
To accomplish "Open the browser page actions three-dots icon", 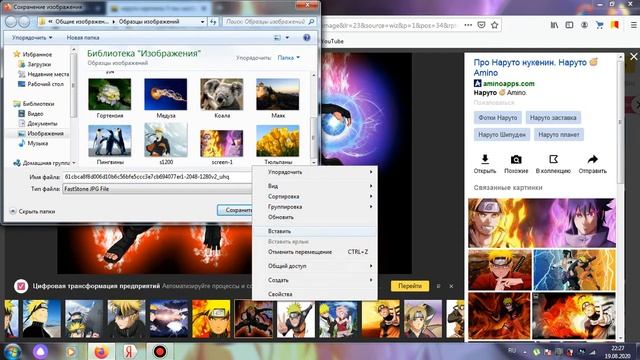I will pos(468,25).
